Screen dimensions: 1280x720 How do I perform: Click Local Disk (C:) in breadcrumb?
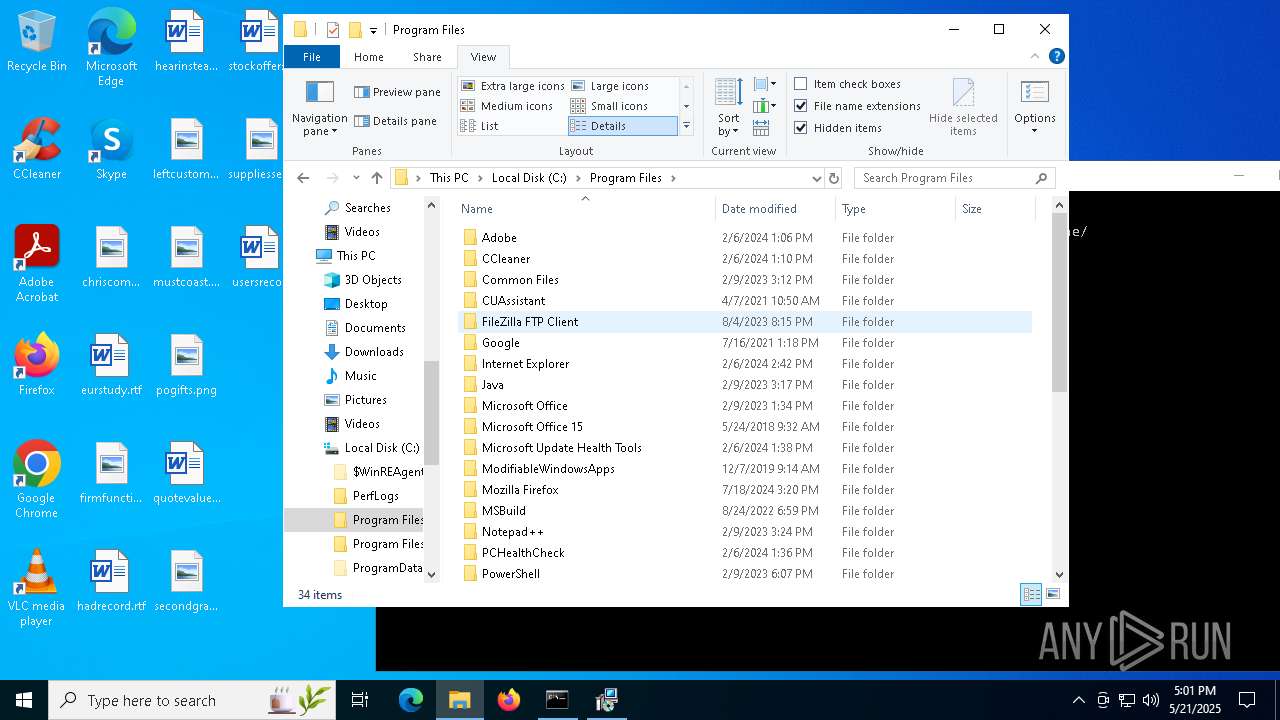point(529,178)
